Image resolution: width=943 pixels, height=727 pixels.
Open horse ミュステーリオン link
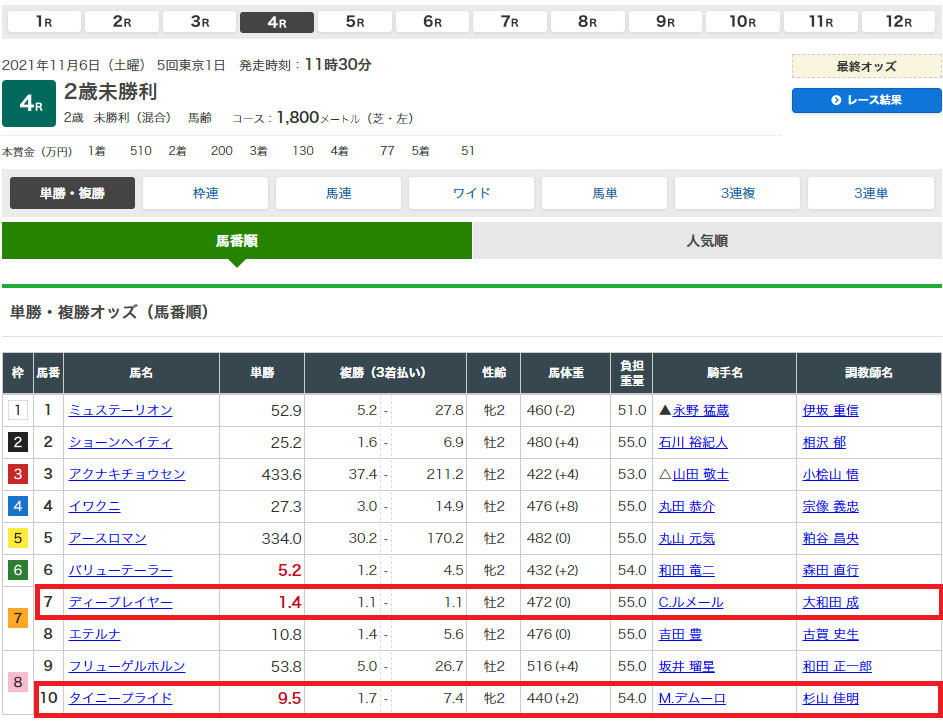click(120, 410)
